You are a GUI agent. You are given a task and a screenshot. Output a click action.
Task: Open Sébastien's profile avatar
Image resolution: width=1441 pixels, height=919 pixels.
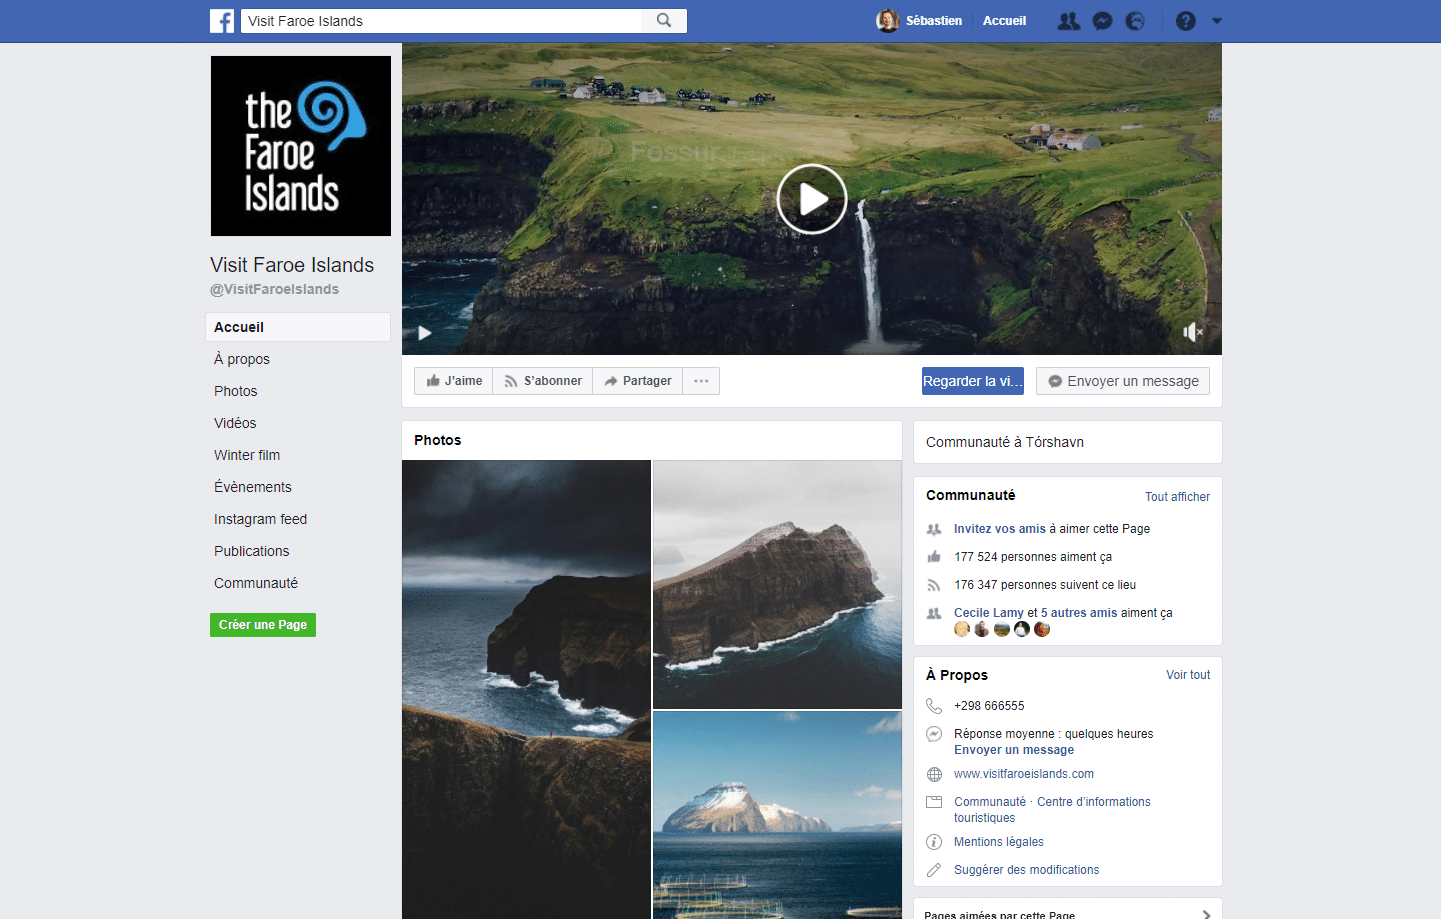point(887,21)
